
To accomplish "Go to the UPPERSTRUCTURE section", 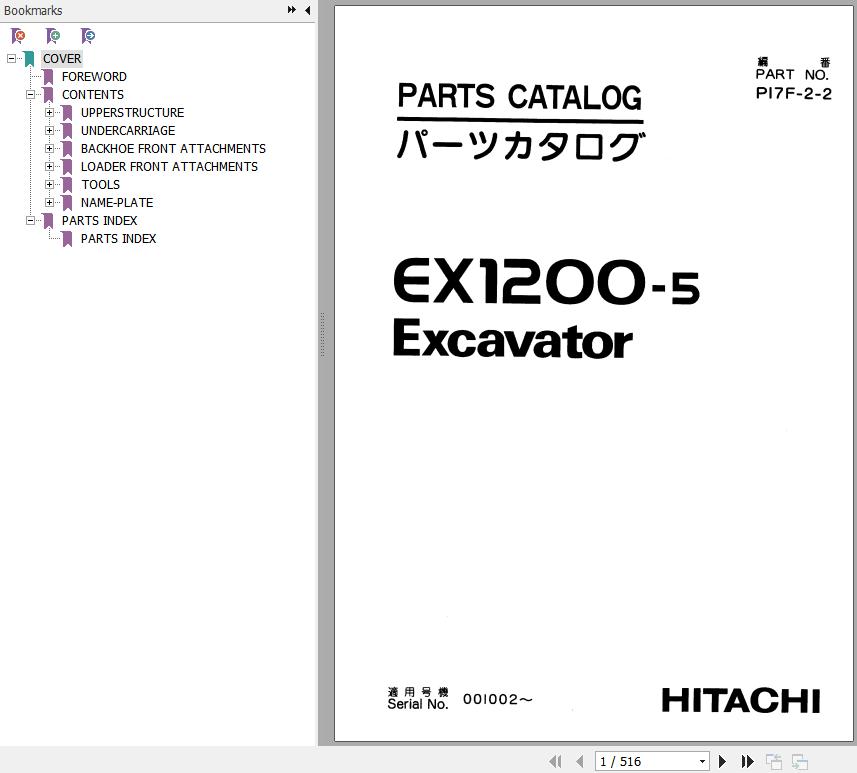I will (132, 113).
